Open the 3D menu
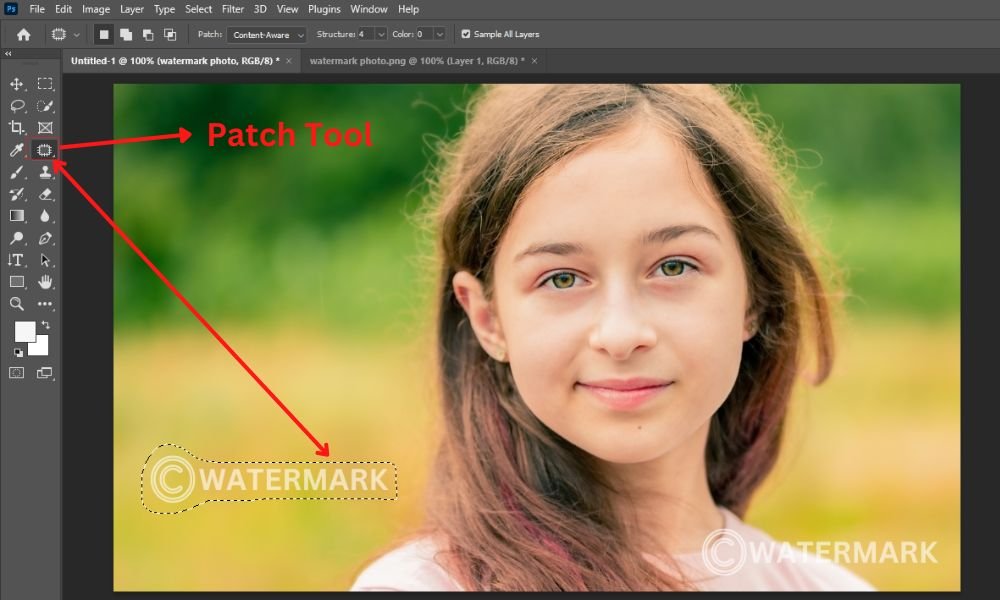The height and width of the screenshot is (600, 1000). [260, 9]
